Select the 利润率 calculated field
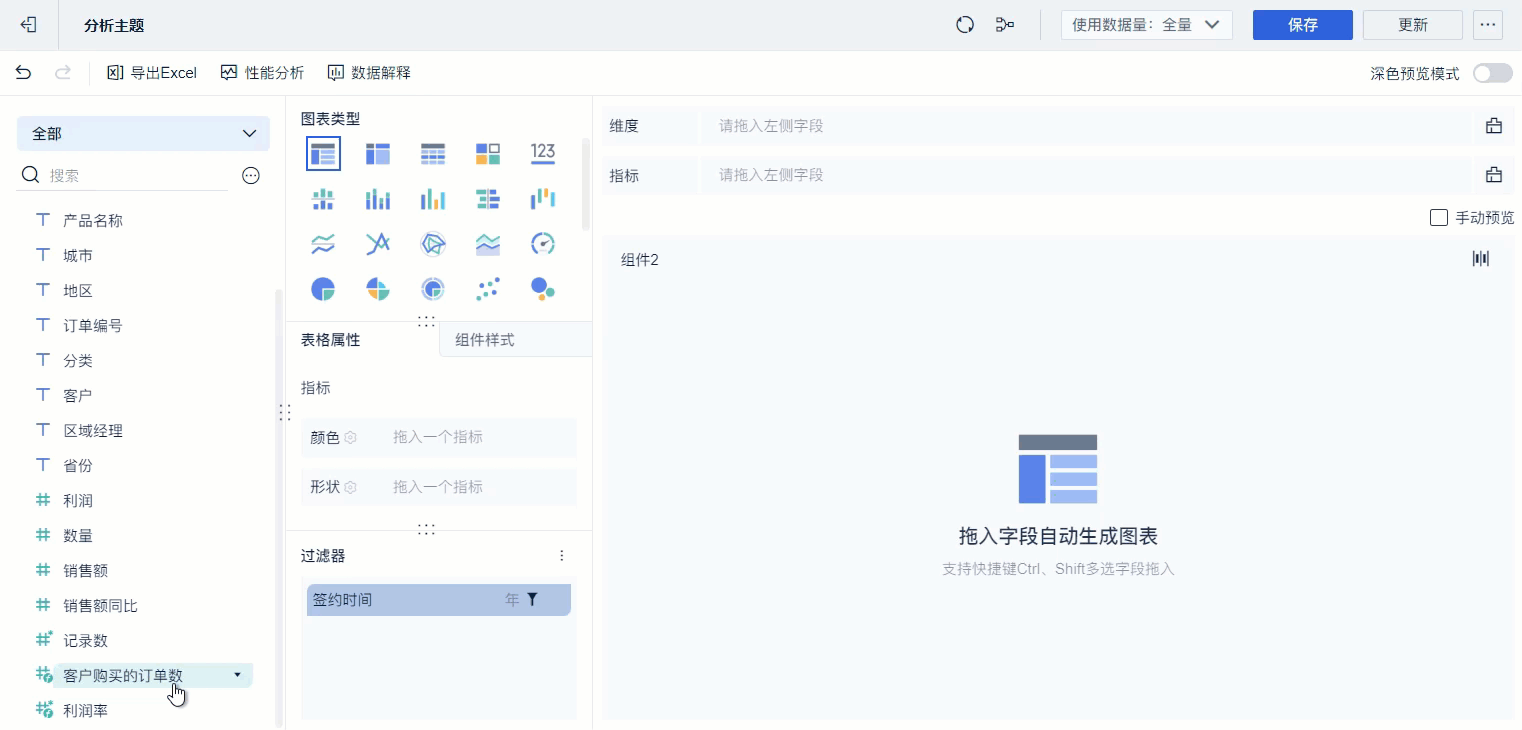This screenshot has height=730, width=1522. [85, 711]
